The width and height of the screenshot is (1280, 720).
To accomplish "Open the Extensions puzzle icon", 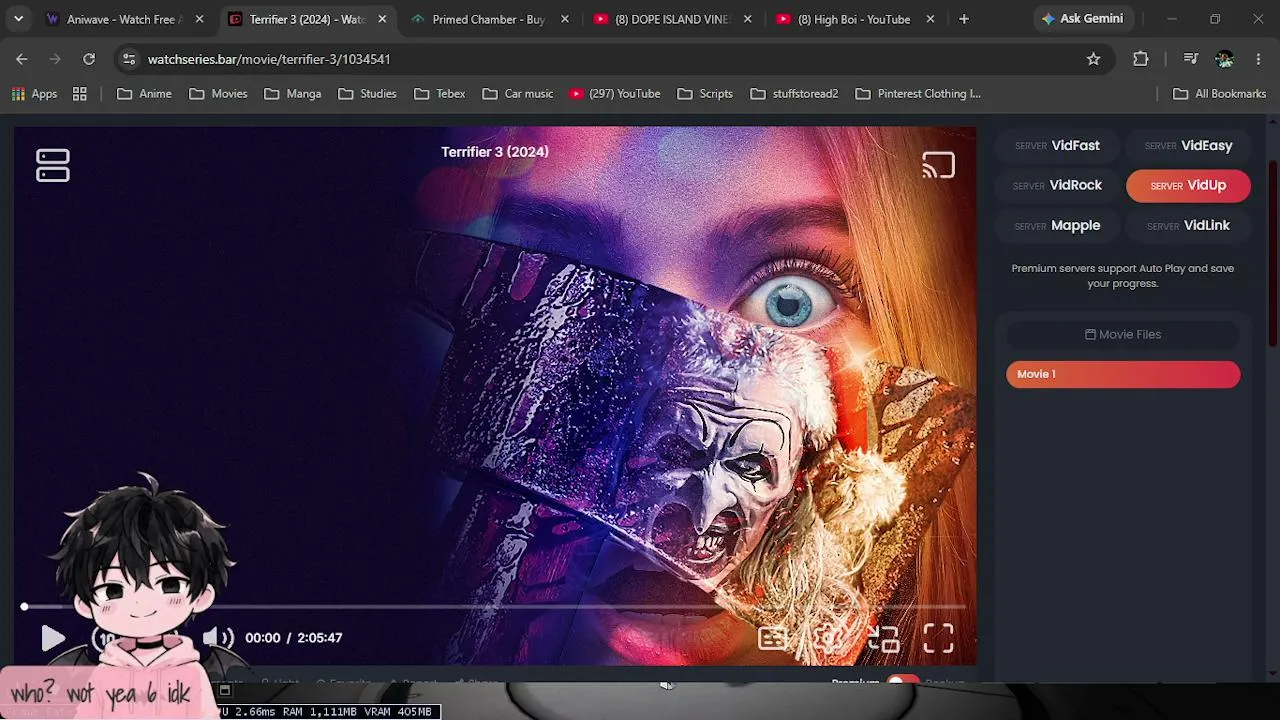I will coord(1141,59).
